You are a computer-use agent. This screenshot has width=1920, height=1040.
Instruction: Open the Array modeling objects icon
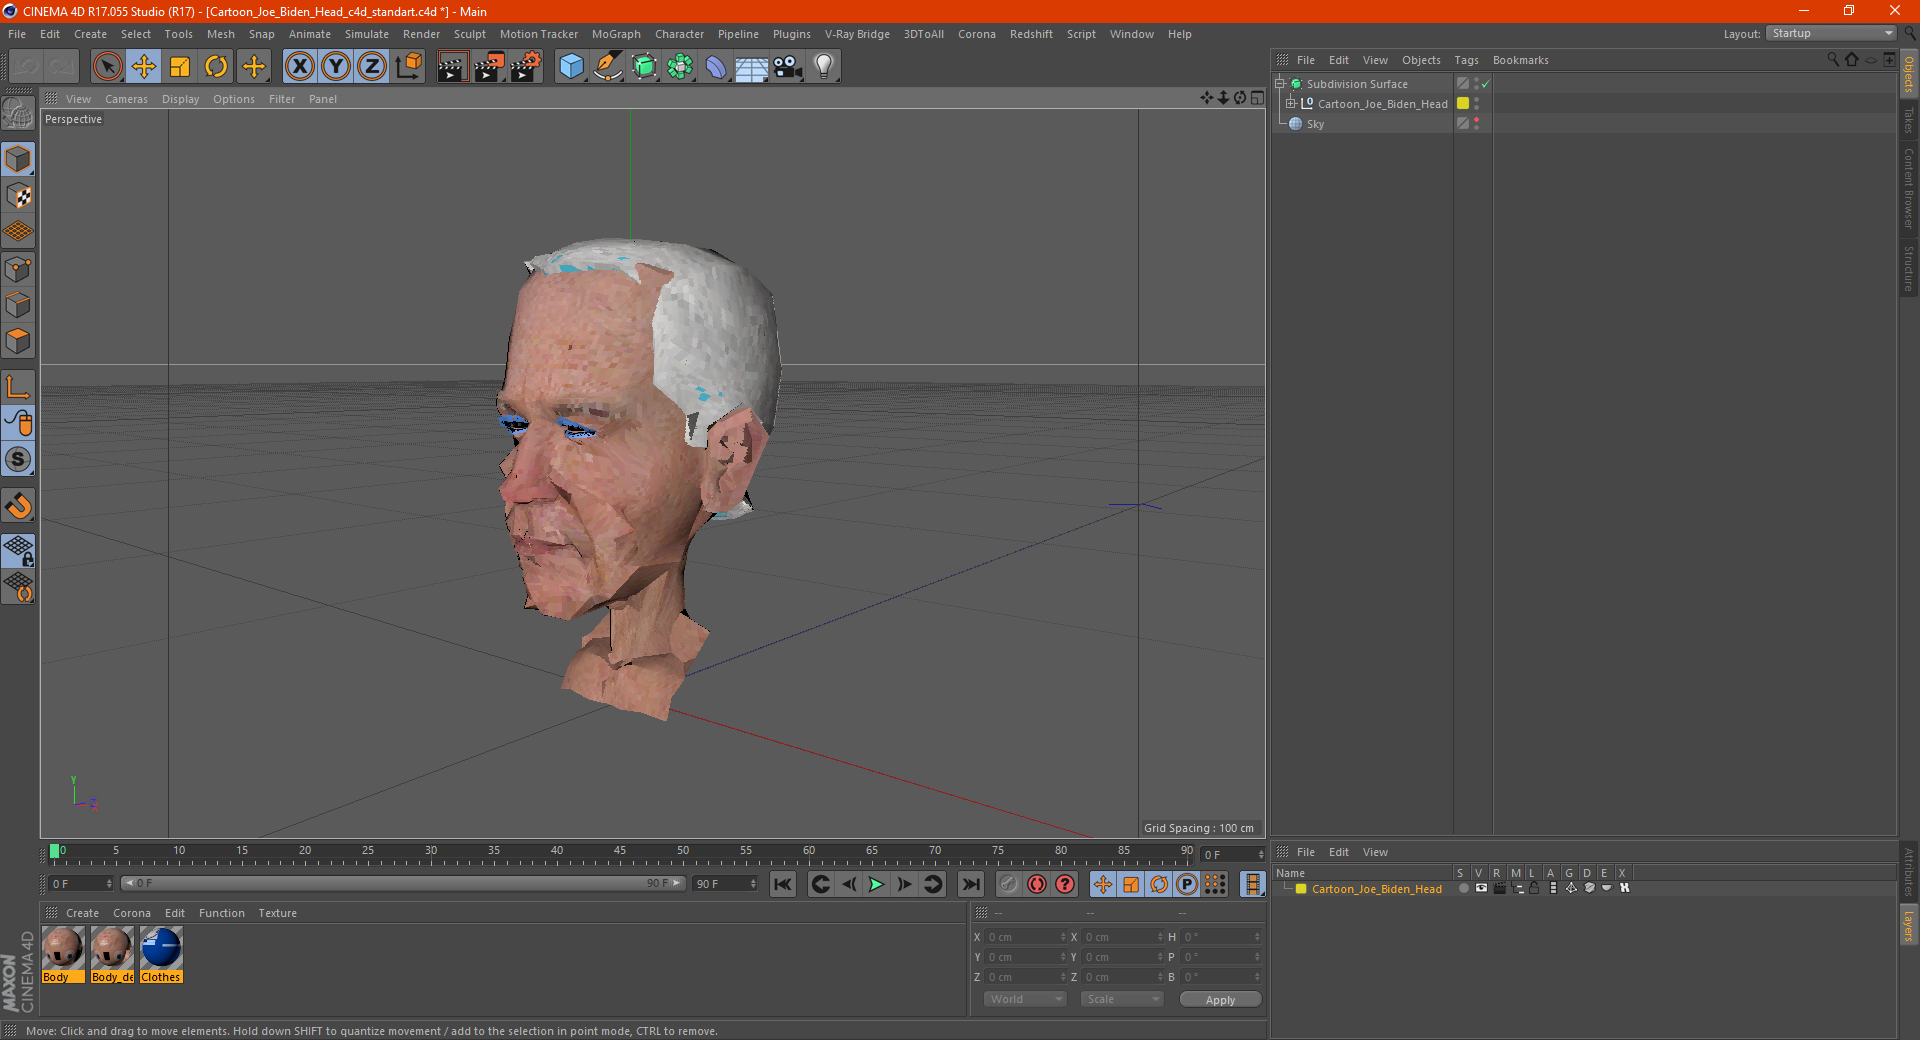680,67
